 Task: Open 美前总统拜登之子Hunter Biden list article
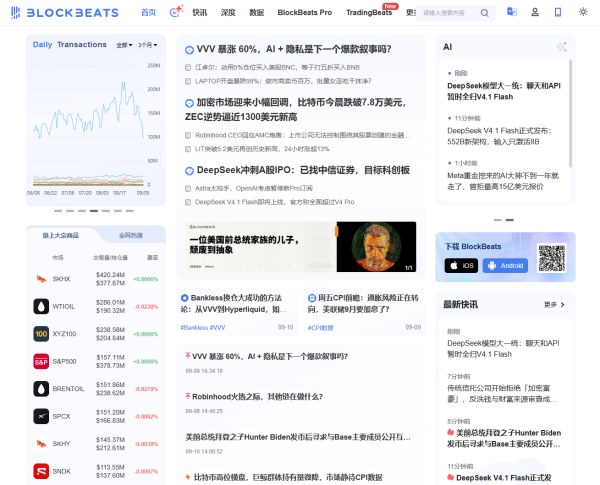tap(298, 437)
